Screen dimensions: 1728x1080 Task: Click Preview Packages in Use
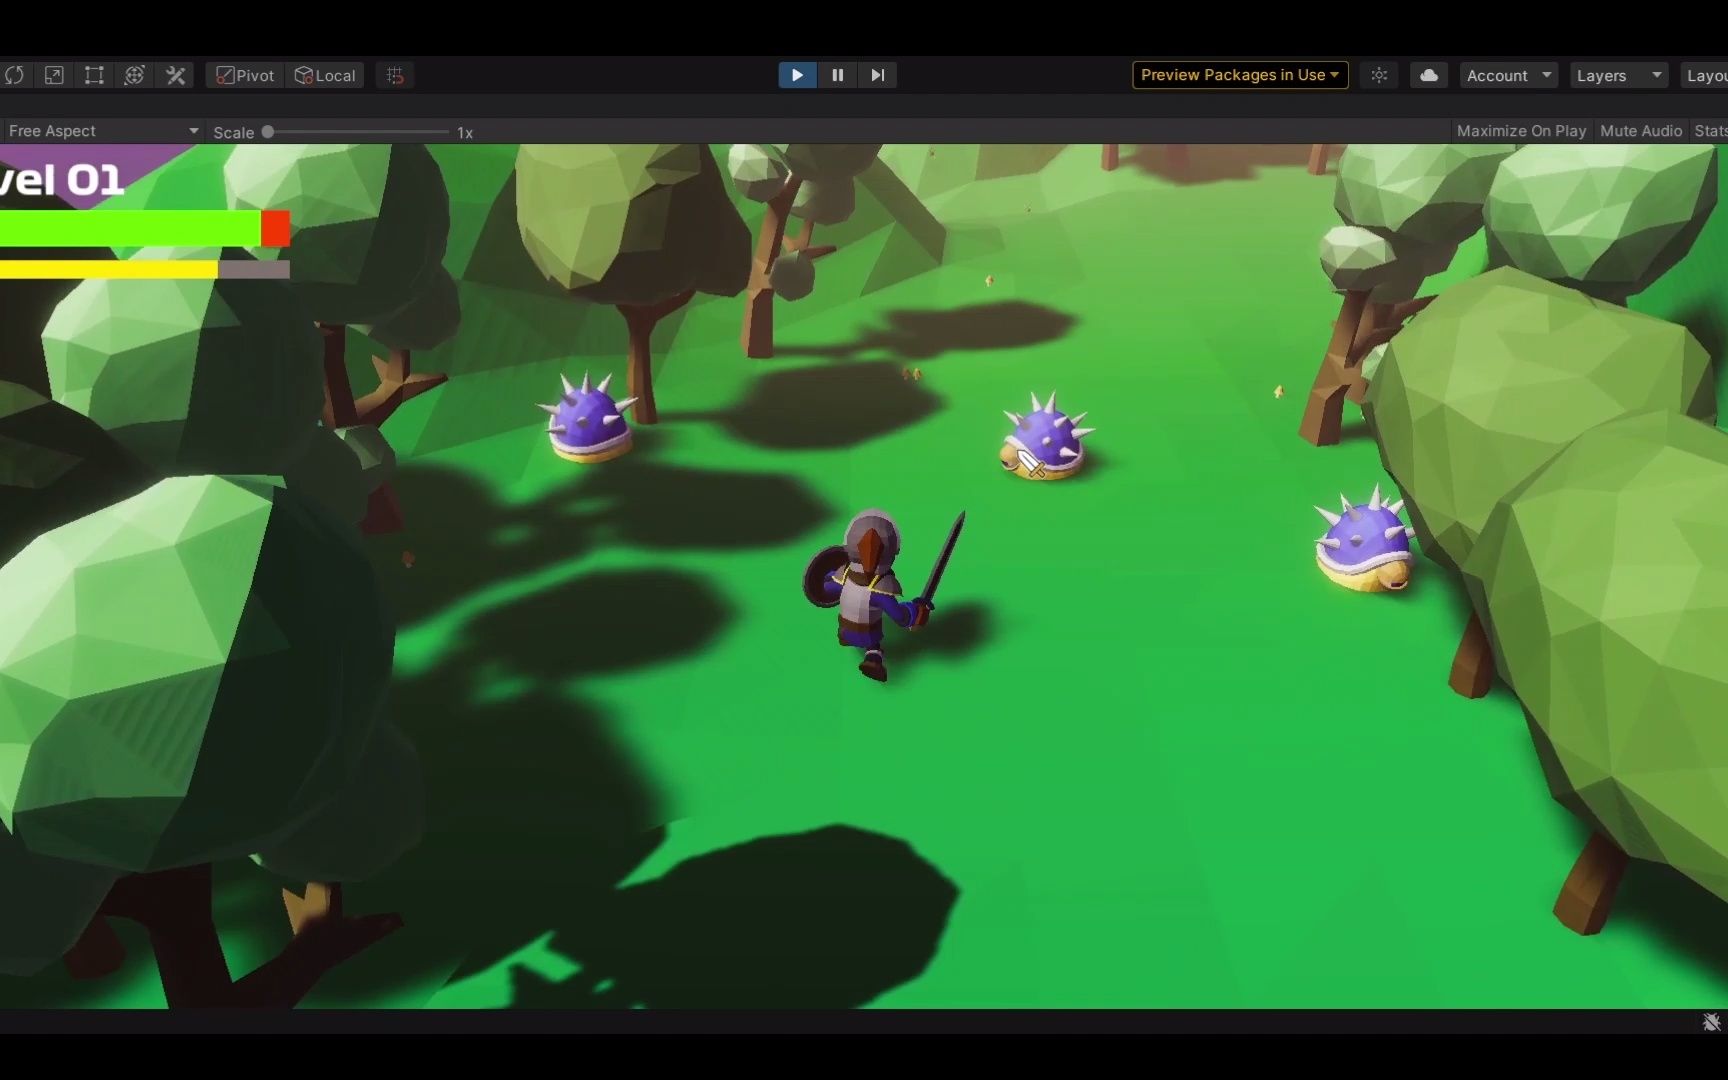(x=1238, y=75)
